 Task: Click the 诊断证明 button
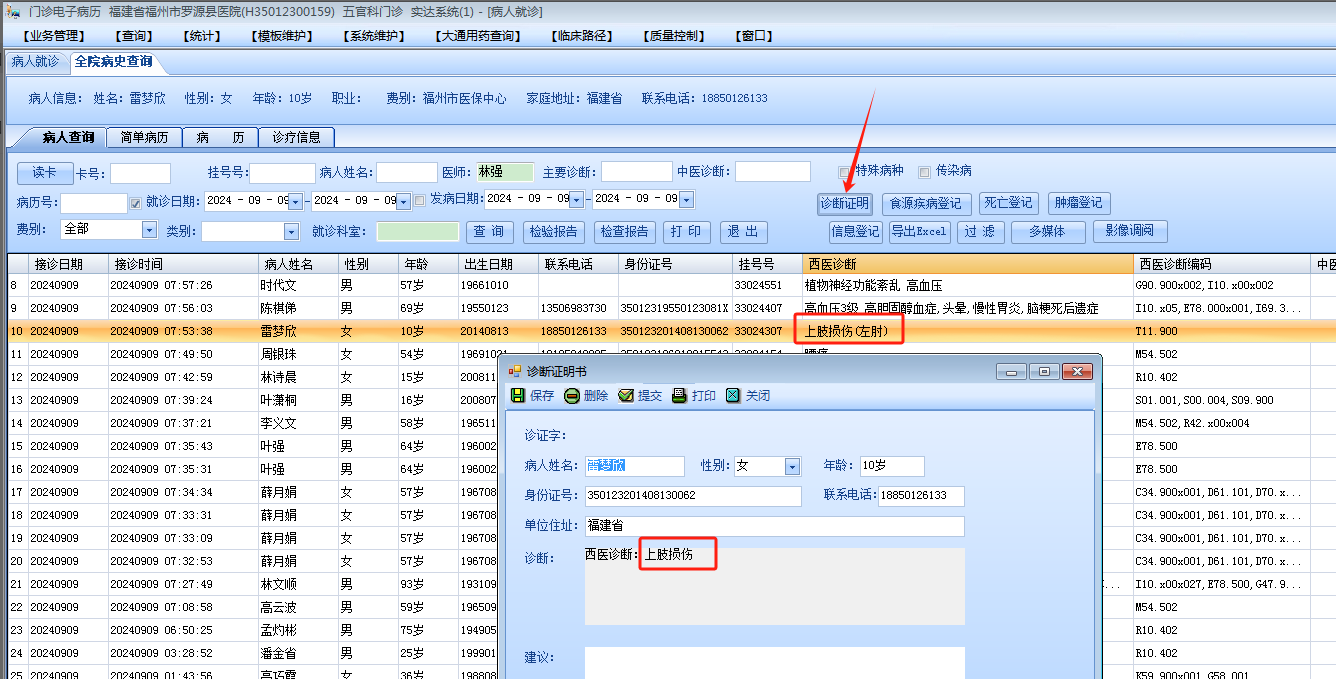pyautogui.click(x=845, y=203)
